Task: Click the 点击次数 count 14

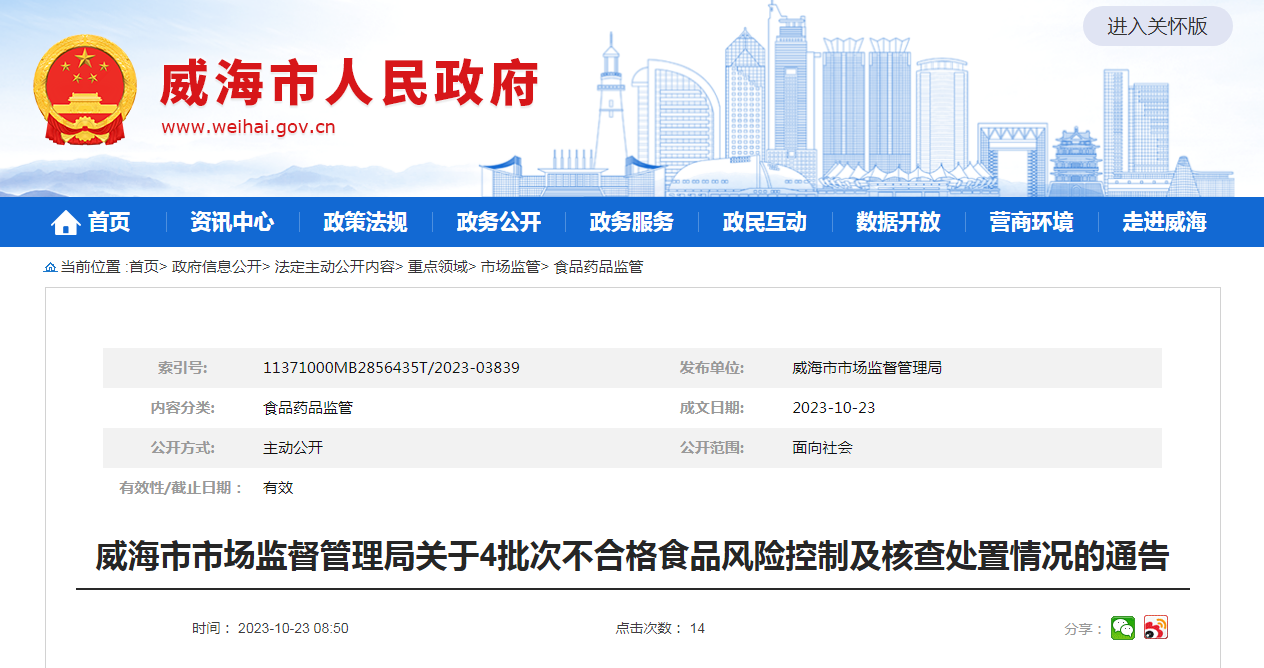Action: point(697,628)
